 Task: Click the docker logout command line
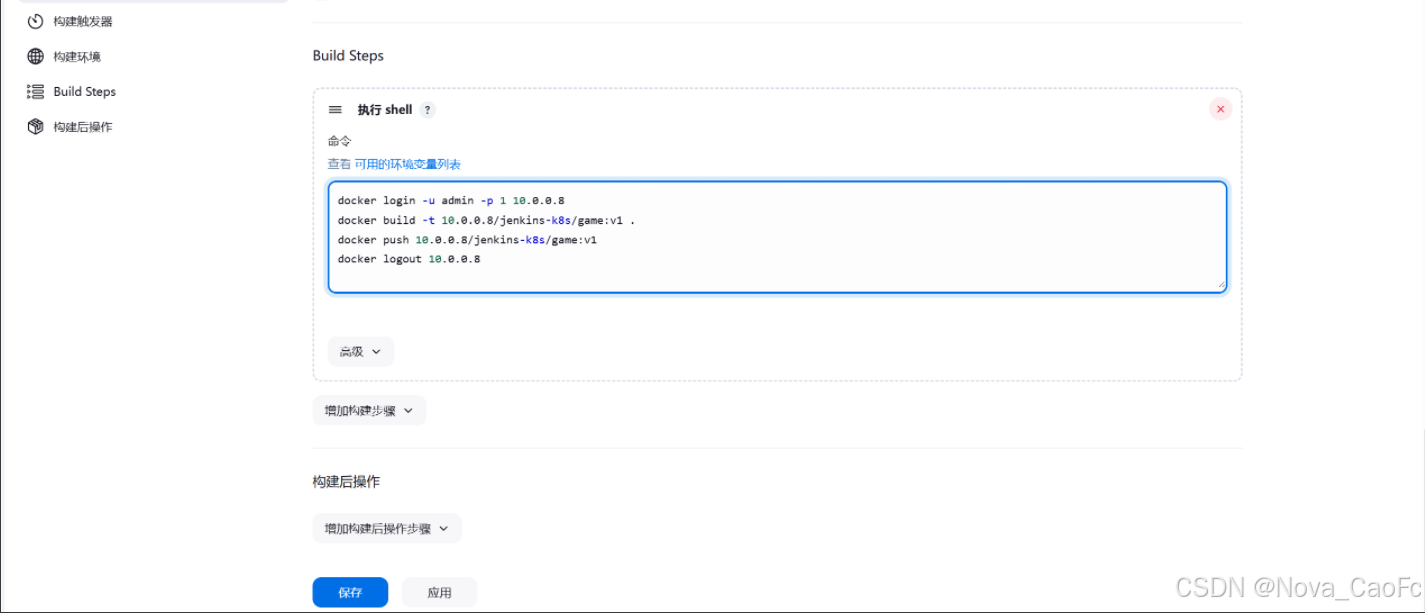pyautogui.click(x=409, y=259)
